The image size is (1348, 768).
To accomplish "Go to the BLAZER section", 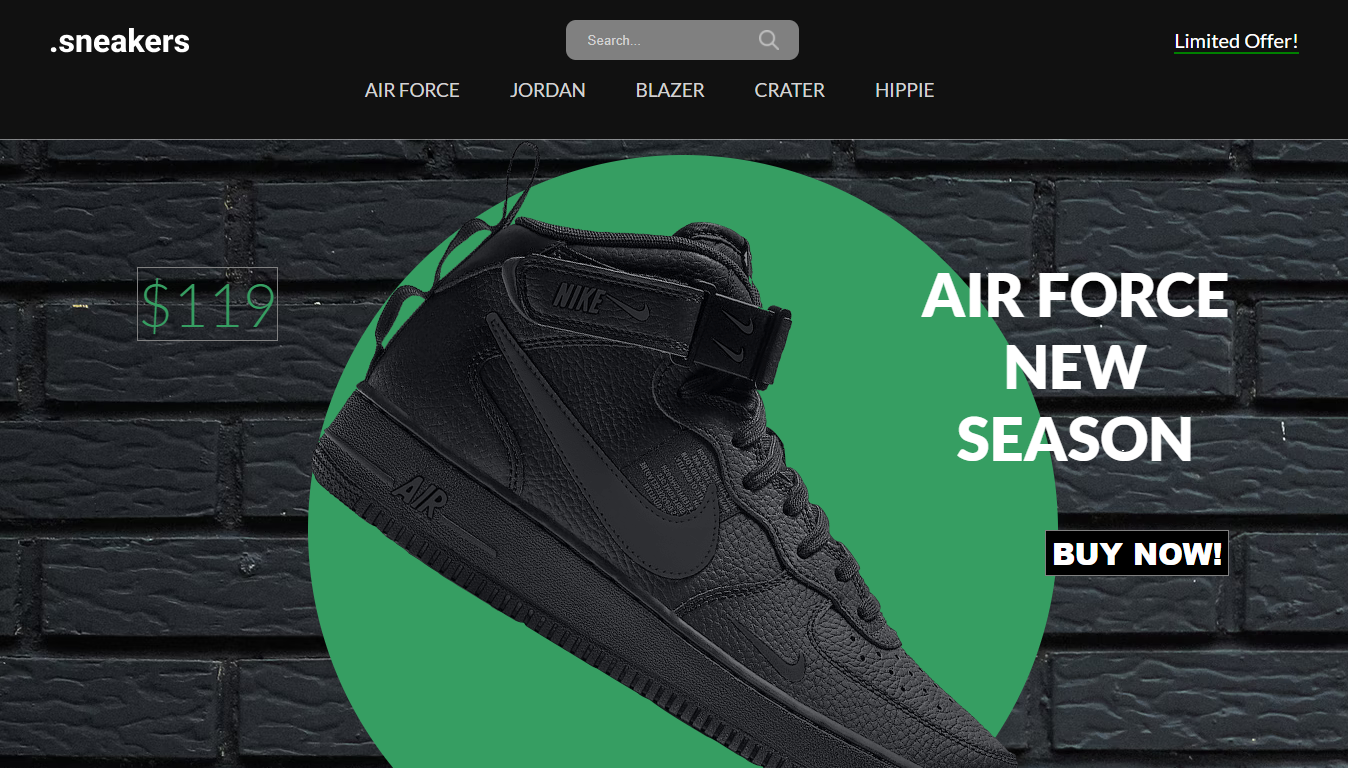I will point(670,90).
